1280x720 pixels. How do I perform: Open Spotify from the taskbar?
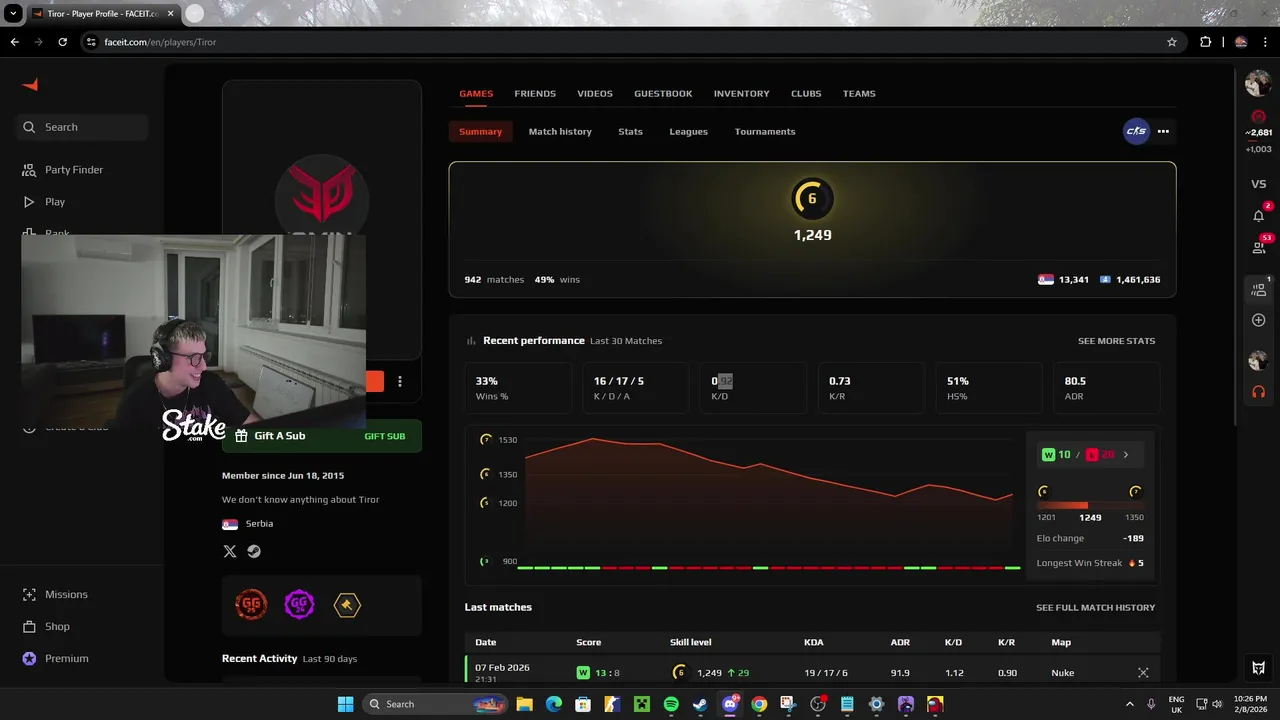[671, 704]
